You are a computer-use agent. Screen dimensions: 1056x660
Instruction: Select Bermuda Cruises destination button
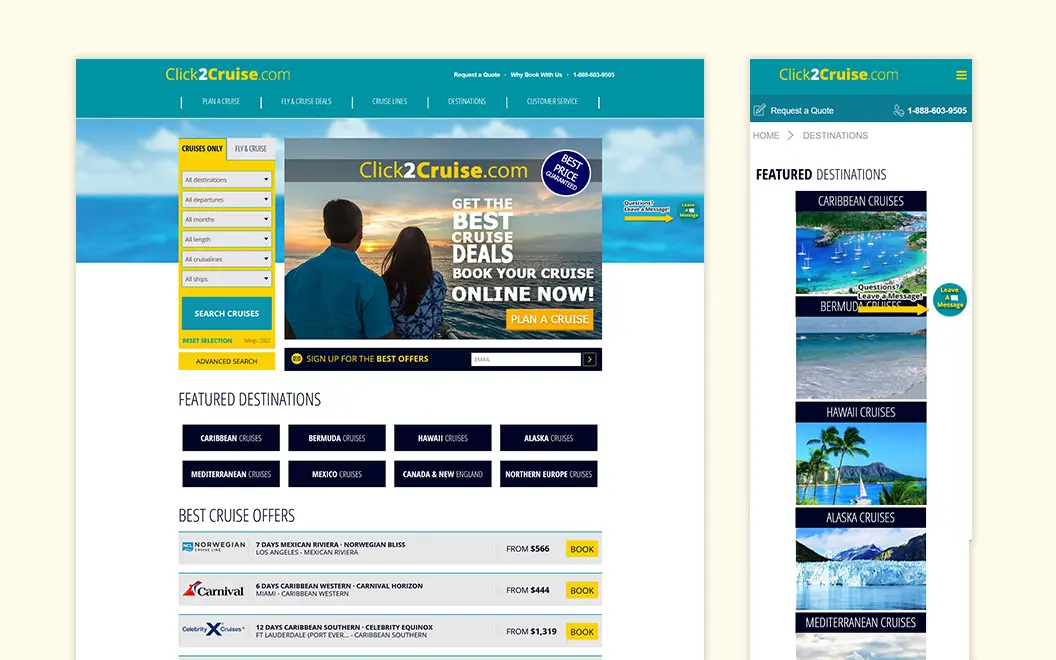[337, 438]
